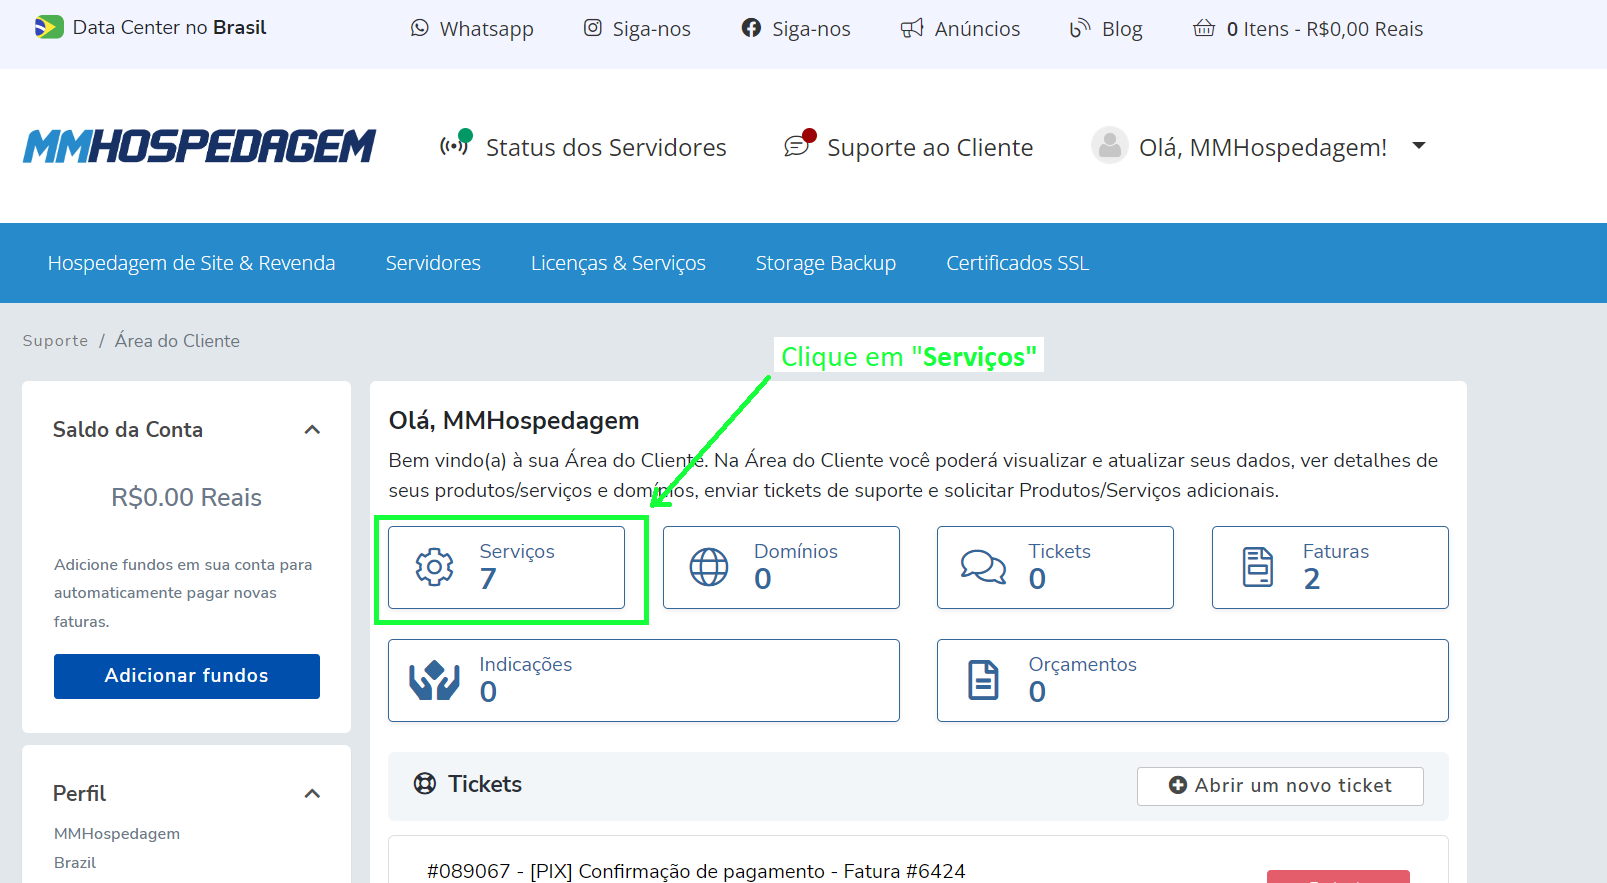Open Status dos Servidores link

click(x=606, y=147)
